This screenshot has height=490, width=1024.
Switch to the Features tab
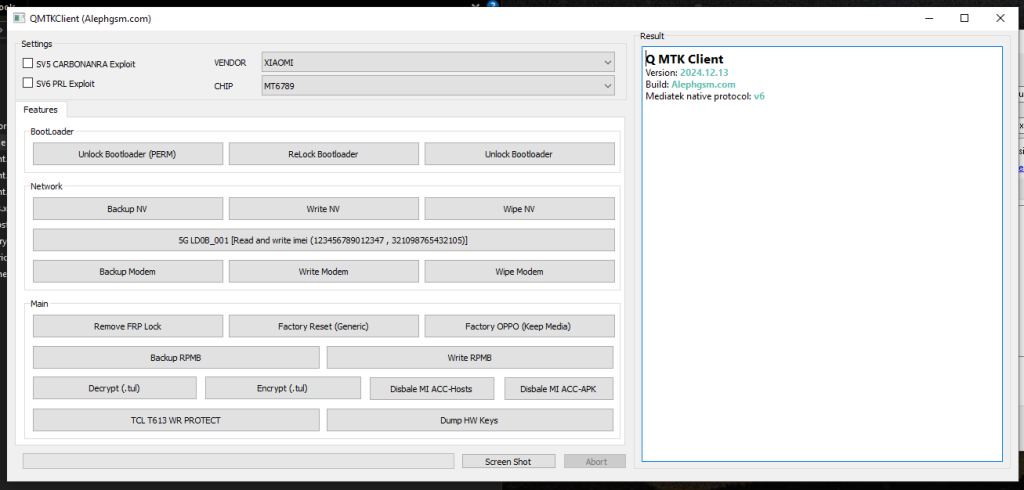click(40, 110)
